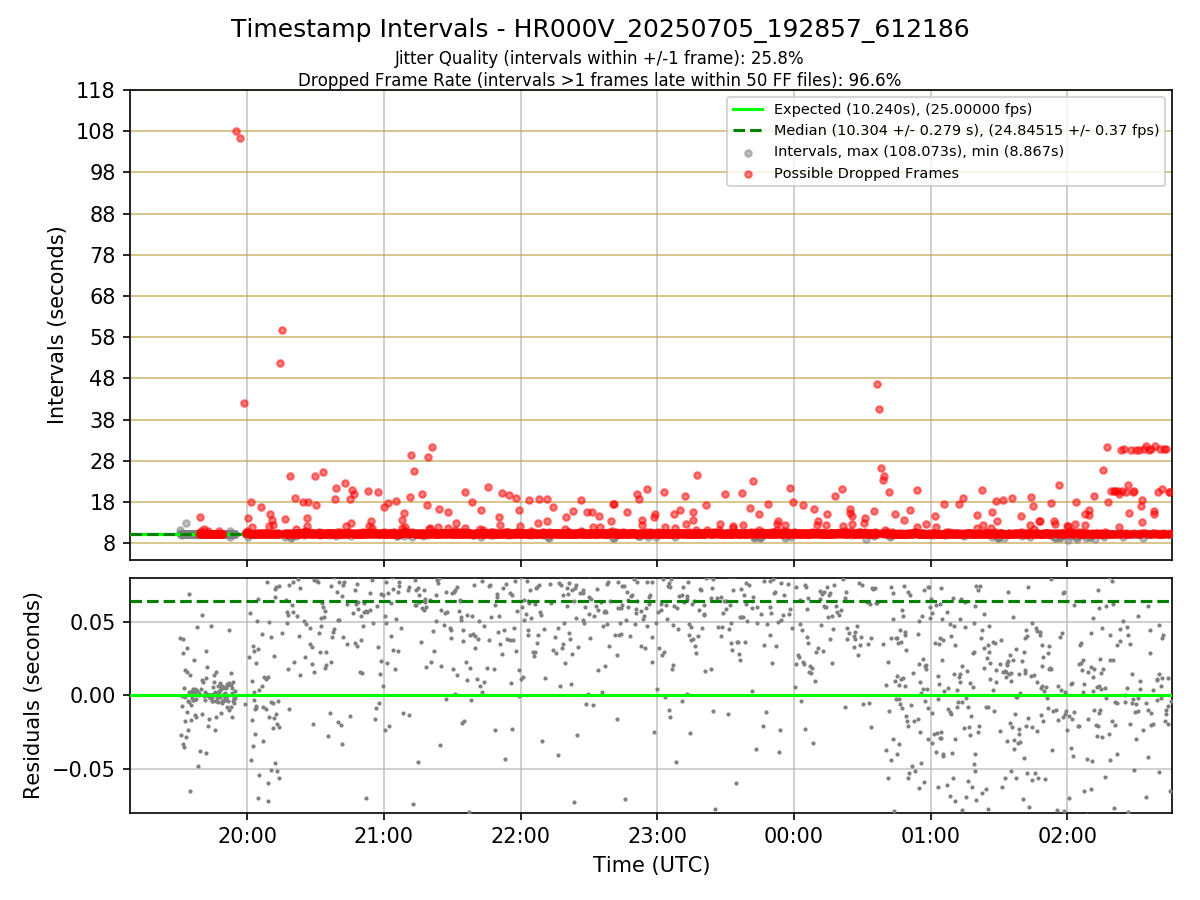Select the 18 tick label on intervals axis
Image resolution: width=1200 pixels, height=900 pixels.
[102, 502]
